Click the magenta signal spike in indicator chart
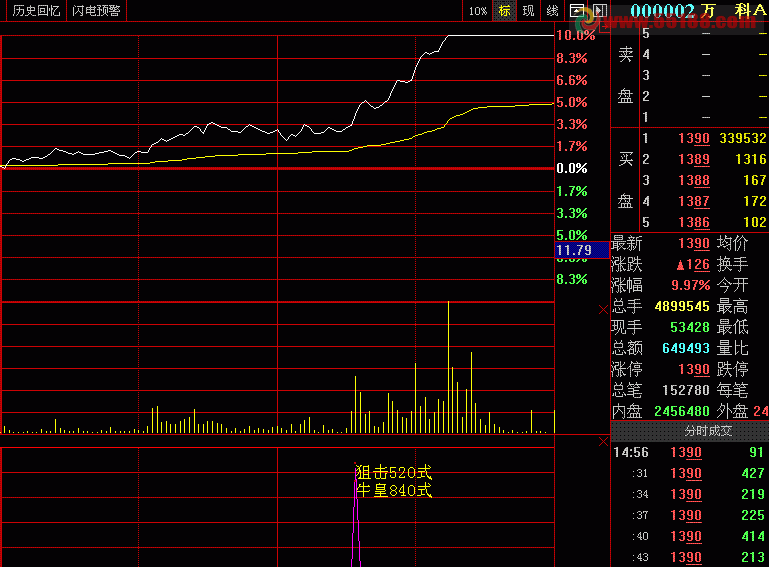Image resolution: width=769 pixels, height=567 pixels. point(357,515)
